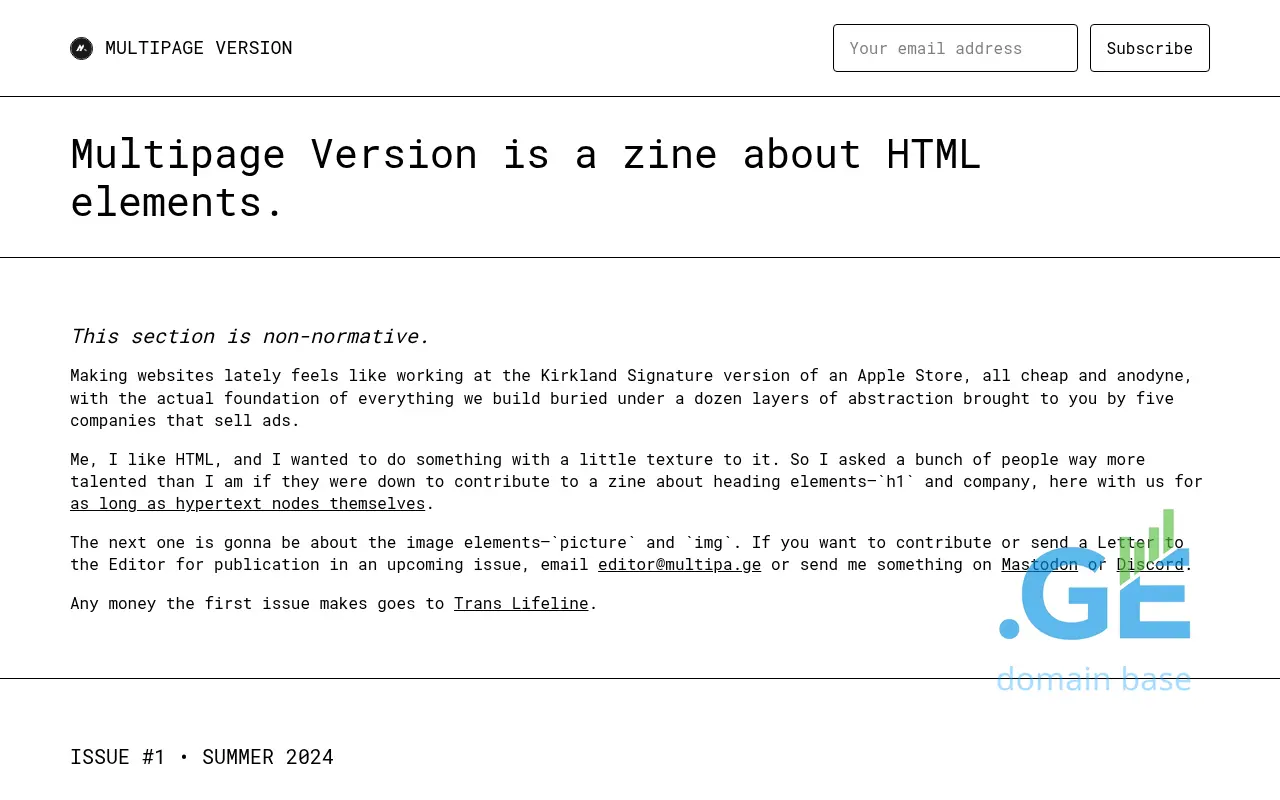The width and height of the screenshot is (1280, 800).
Task: Open the MULTIPAGE VERSION site title
Action: click(x=198, y=48)
